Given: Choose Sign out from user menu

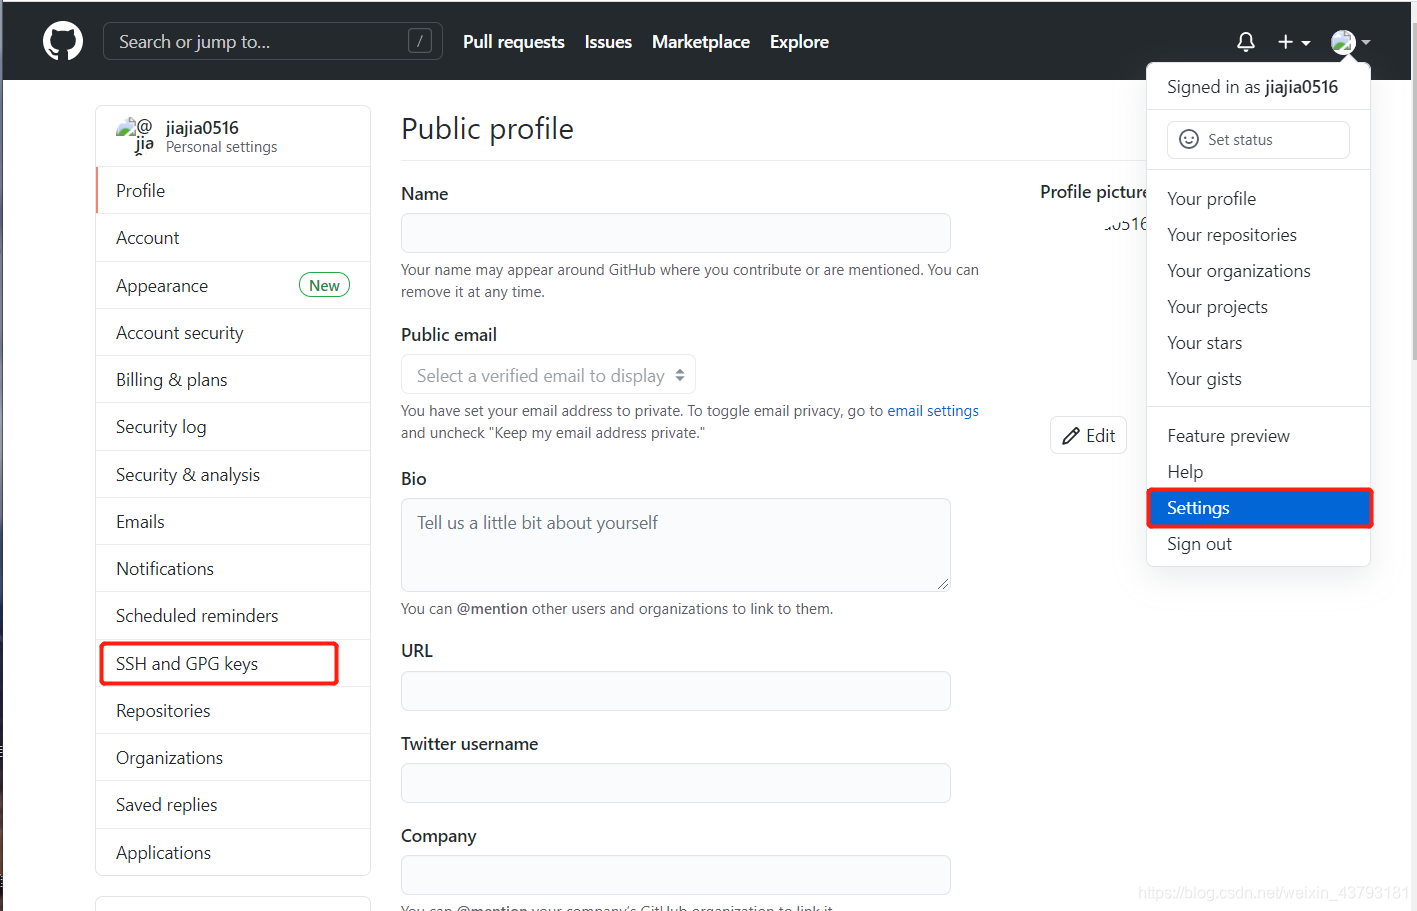Looking at the screenshot, I should point(1258,544).
